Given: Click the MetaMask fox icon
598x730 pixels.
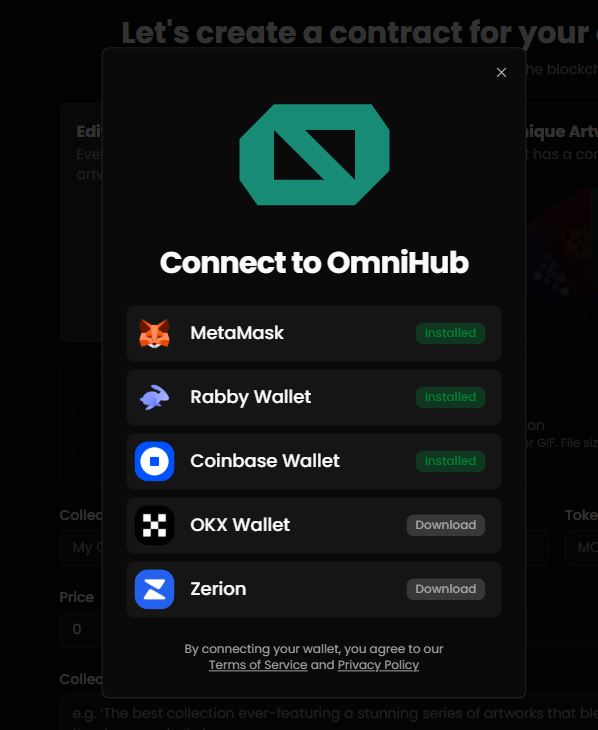Looking at the screenshot, I should [x=154, y=333].
